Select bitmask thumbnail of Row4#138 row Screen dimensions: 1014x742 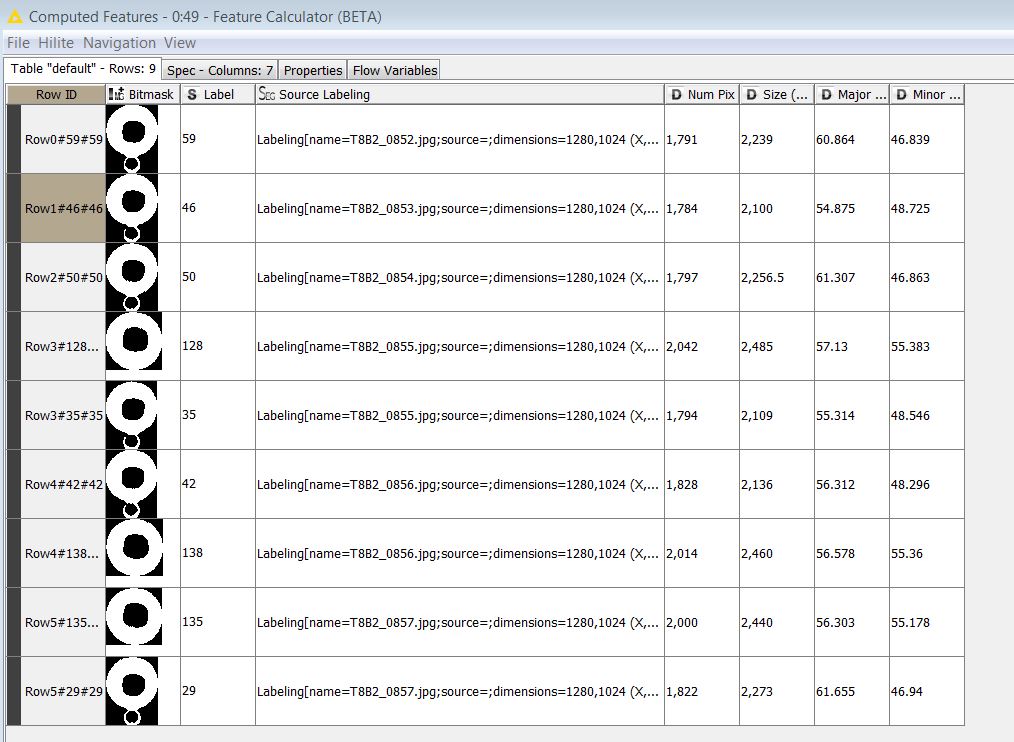135,547
